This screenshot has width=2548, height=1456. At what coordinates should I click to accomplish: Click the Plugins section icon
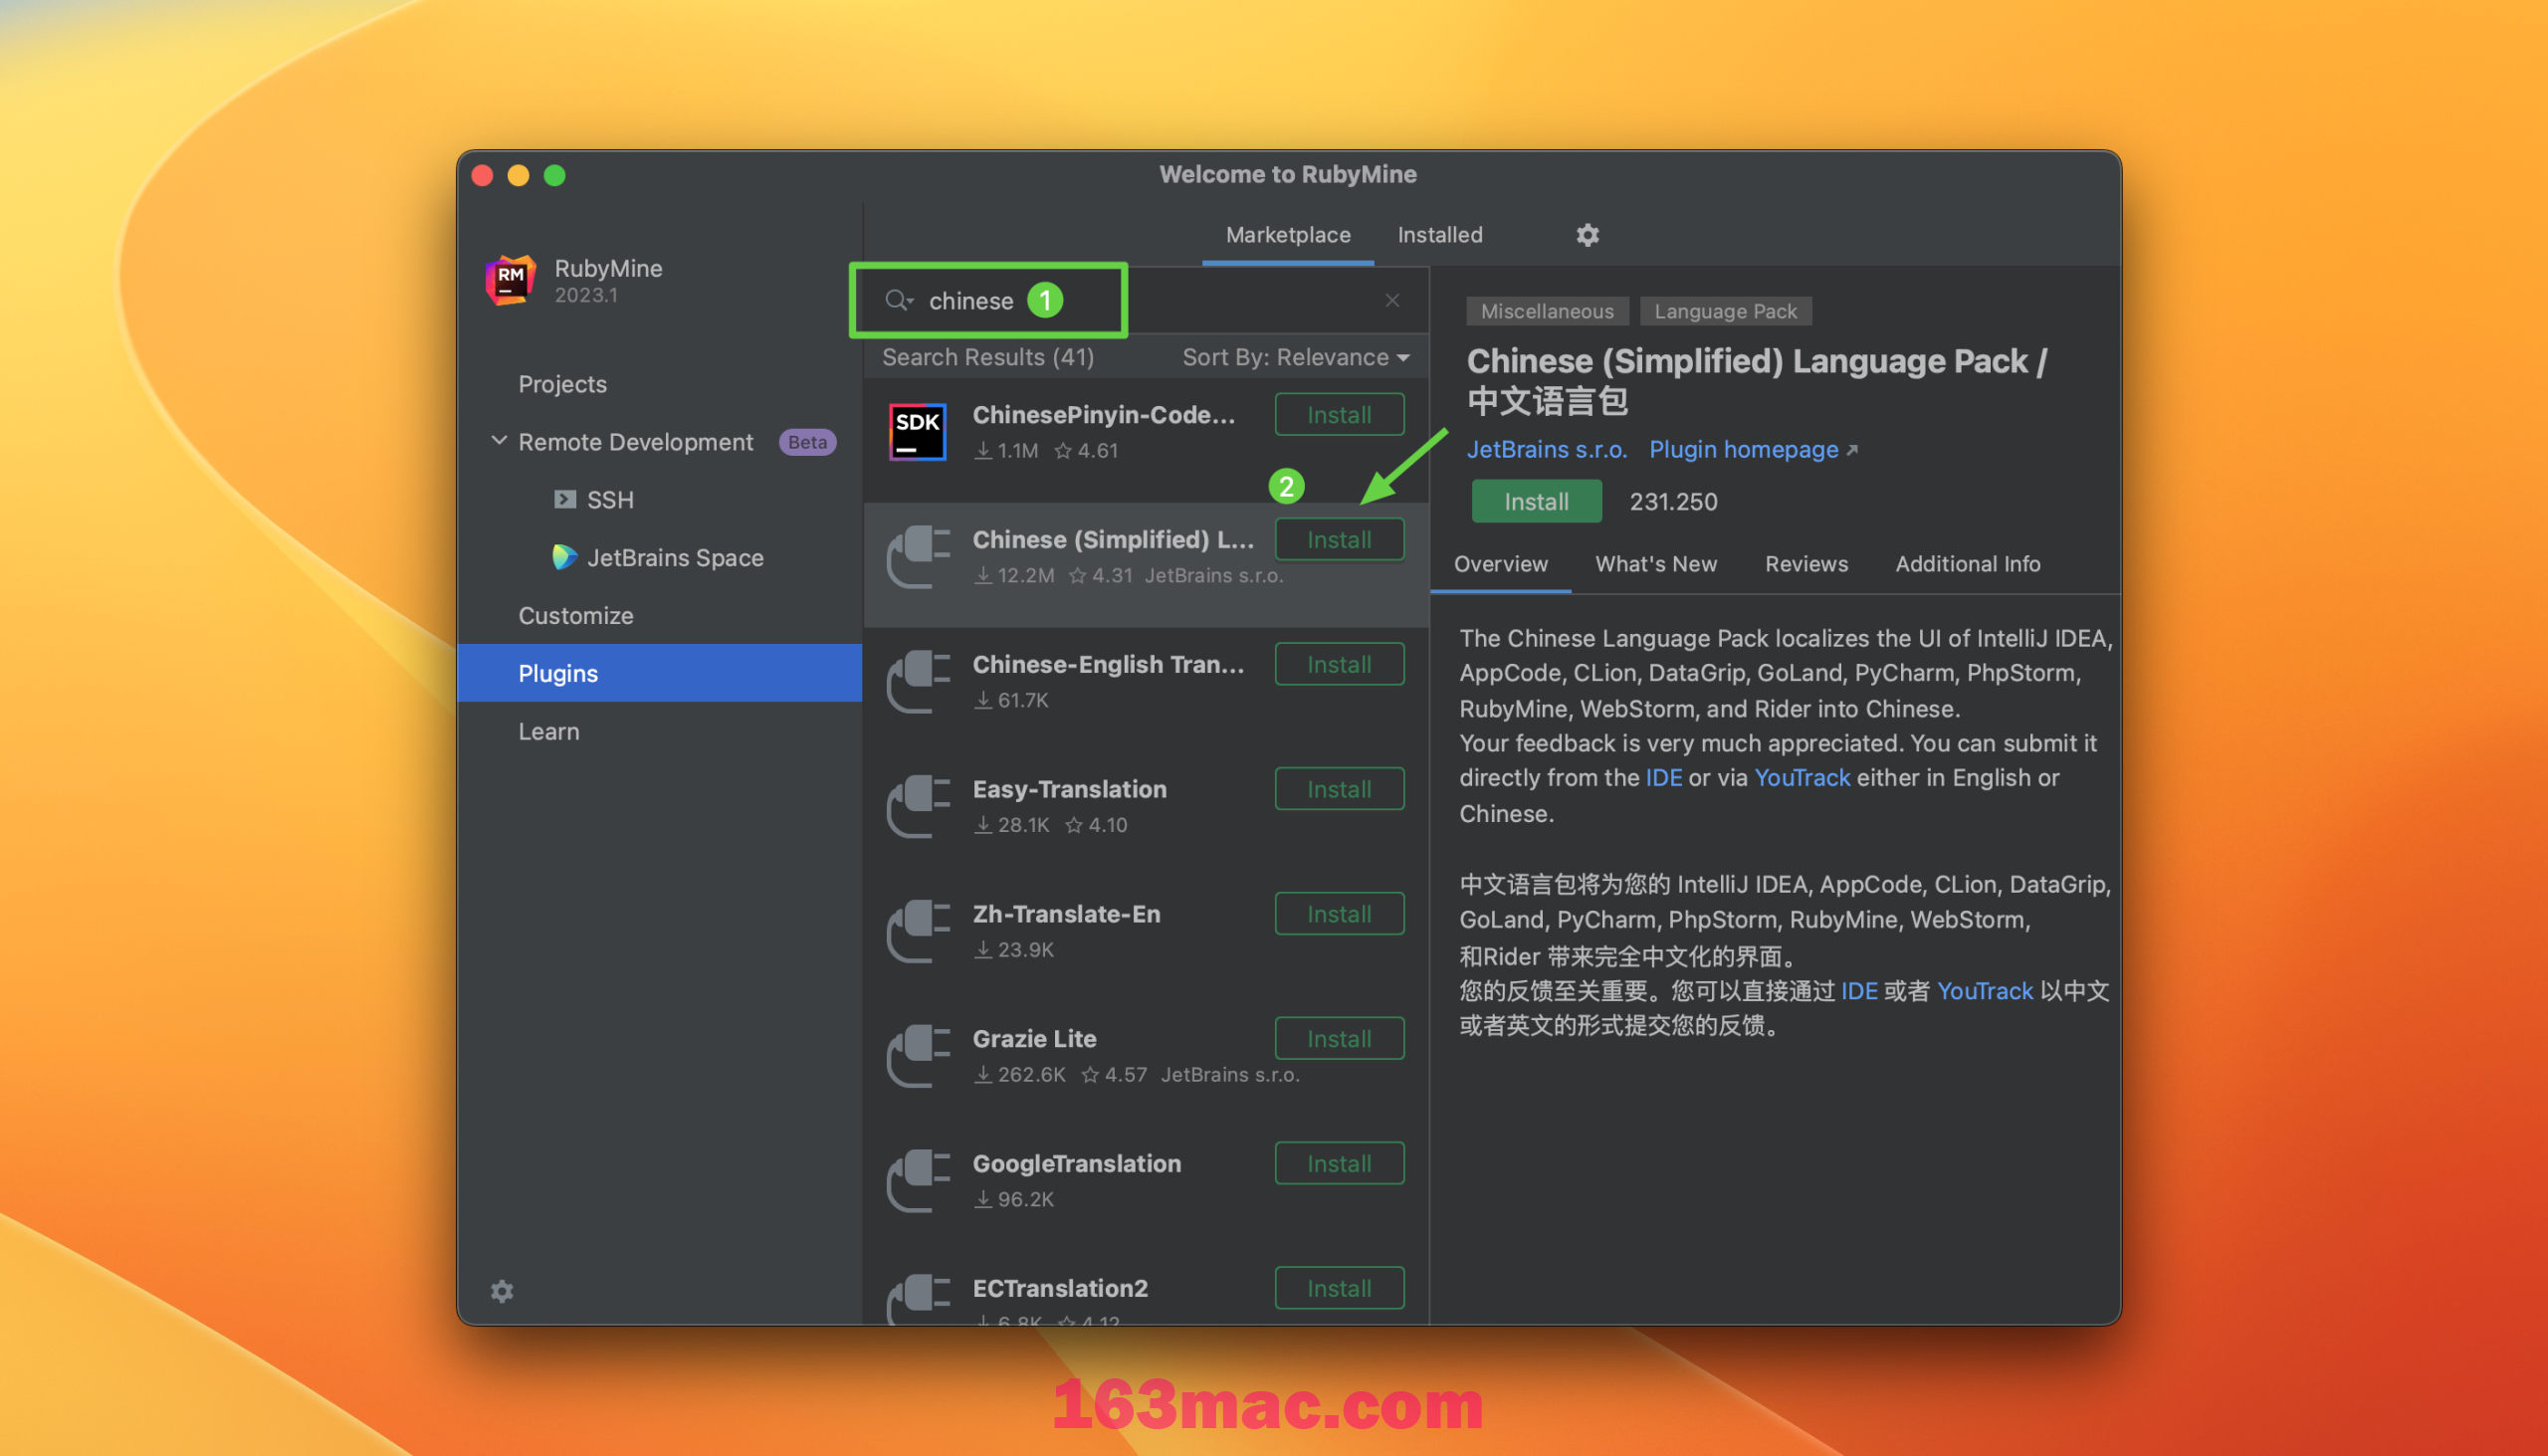click(x=556, y=672)
